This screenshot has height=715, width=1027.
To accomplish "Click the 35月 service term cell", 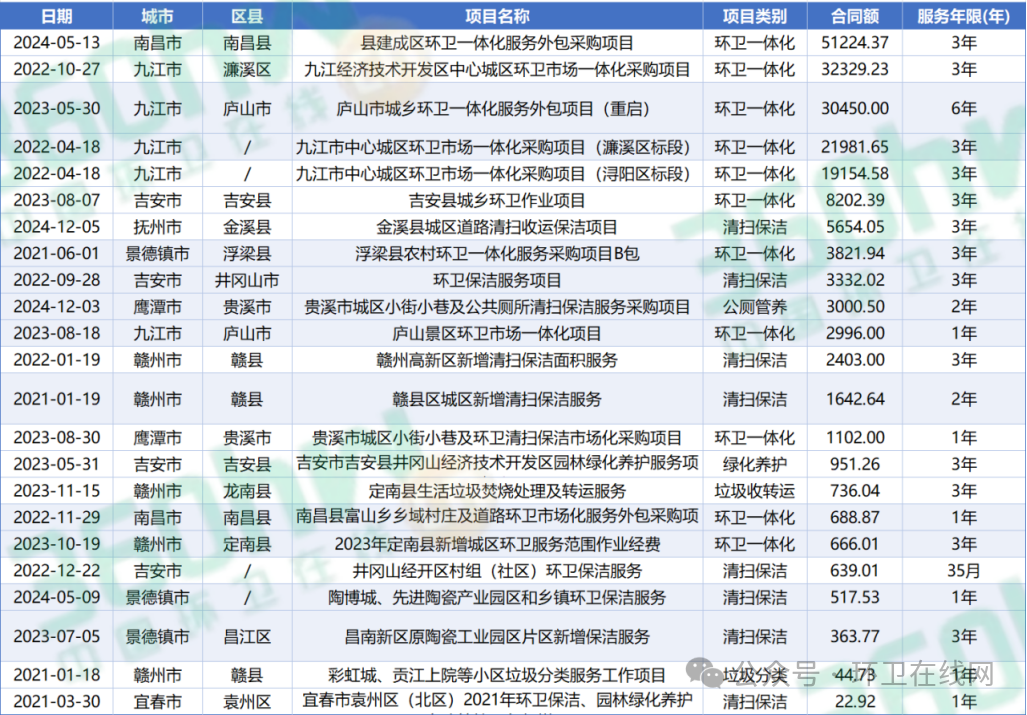I will pyautogui.click(x=963, y=570).
